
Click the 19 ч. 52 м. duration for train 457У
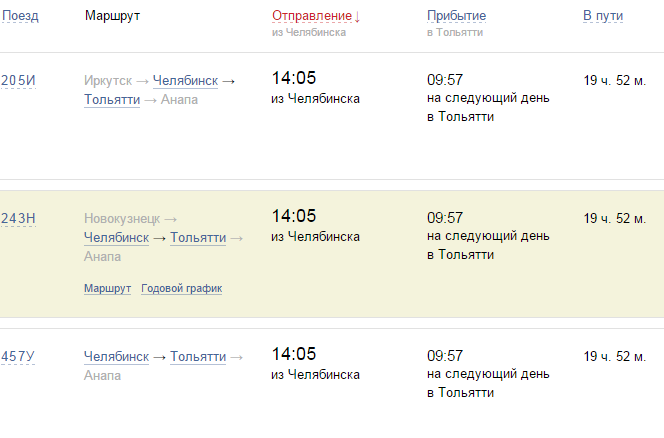pos(615,356)
